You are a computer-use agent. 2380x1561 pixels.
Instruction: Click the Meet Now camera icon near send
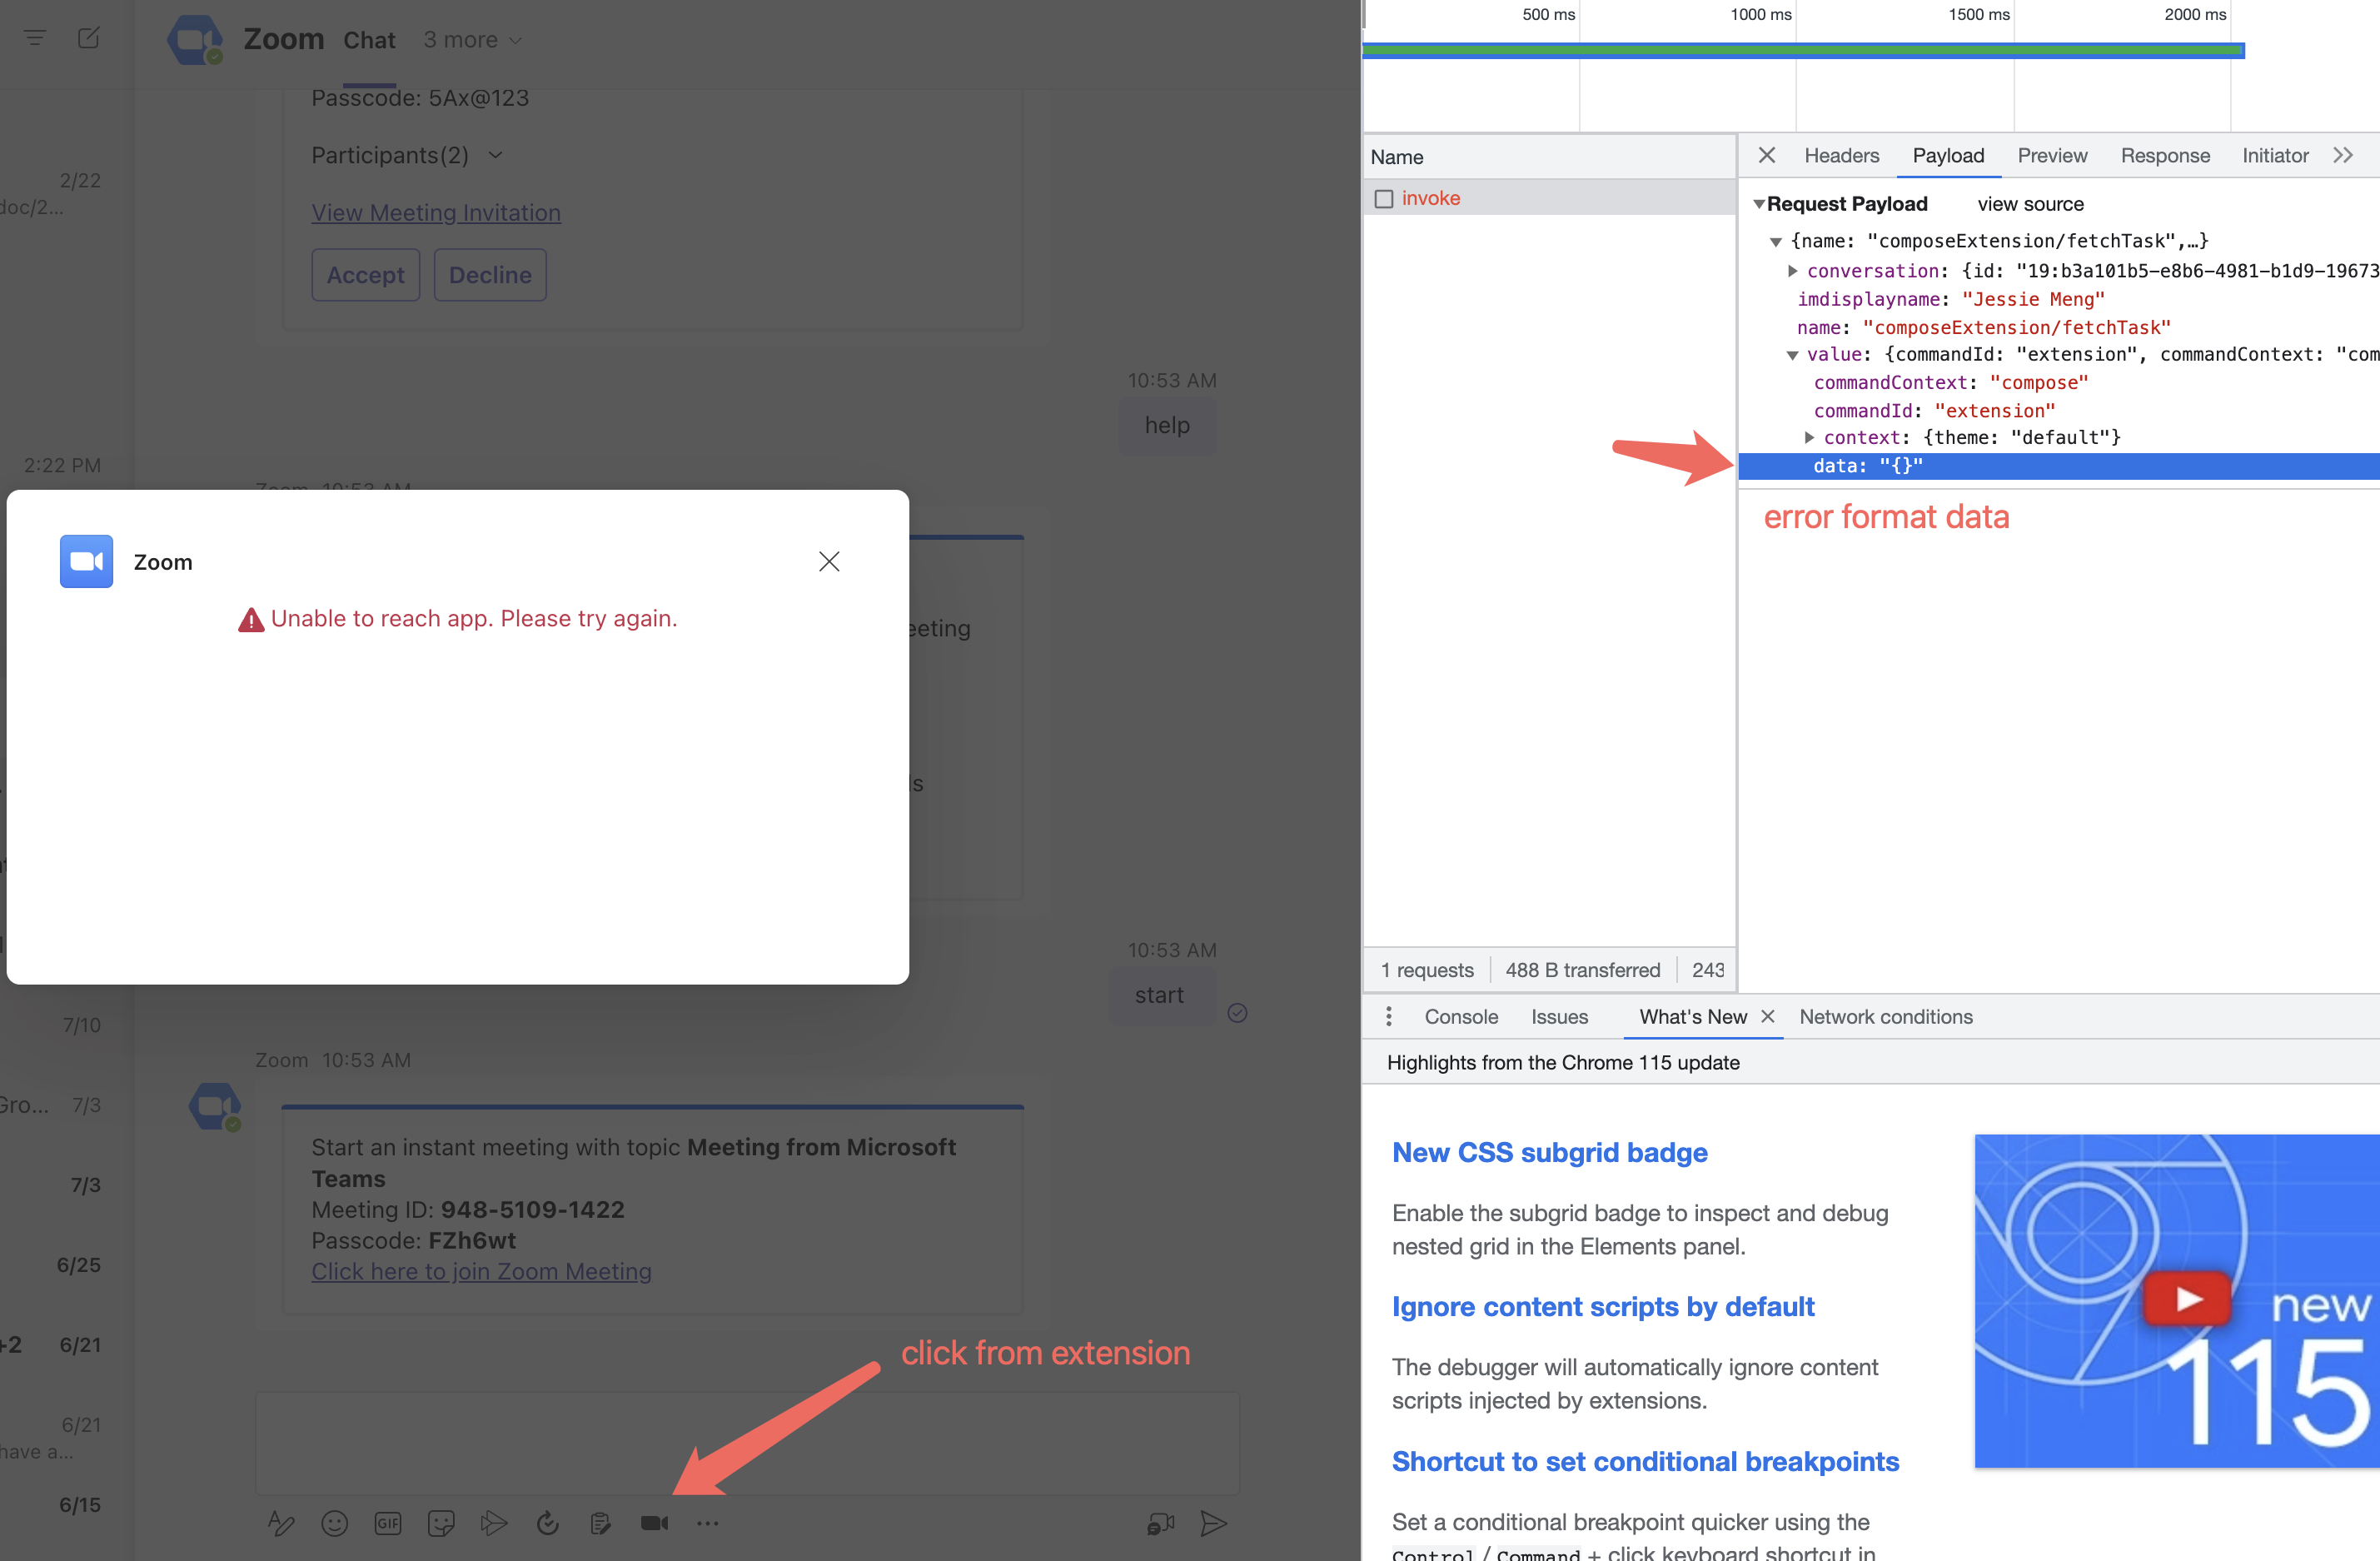coord(1160,1523)
